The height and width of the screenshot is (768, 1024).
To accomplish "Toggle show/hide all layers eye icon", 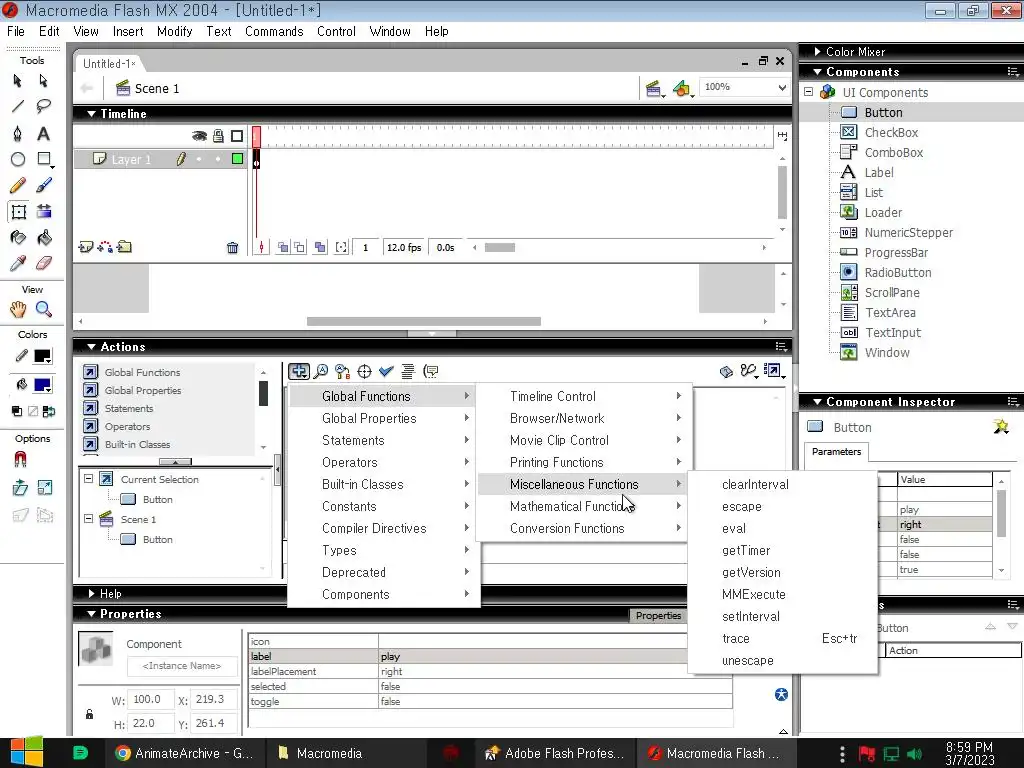I will pos(199,136).
